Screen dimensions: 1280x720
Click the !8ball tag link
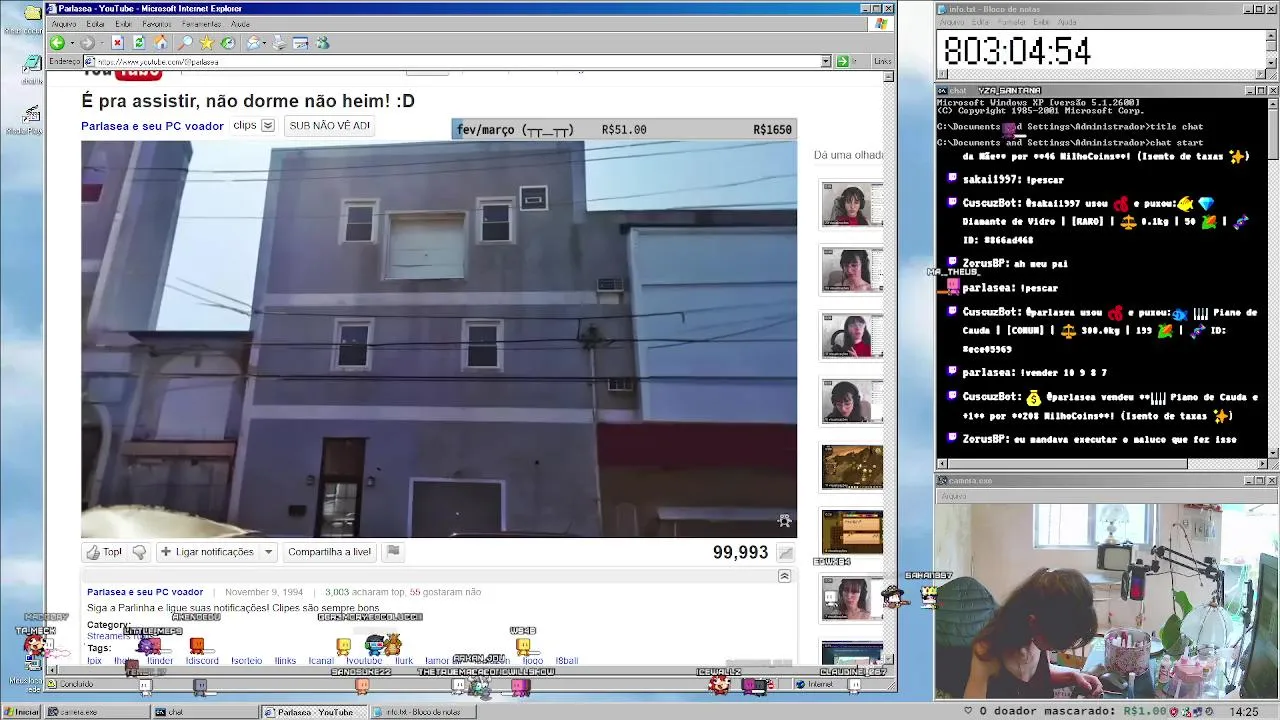pyautogui.click(x=567, y=661)
